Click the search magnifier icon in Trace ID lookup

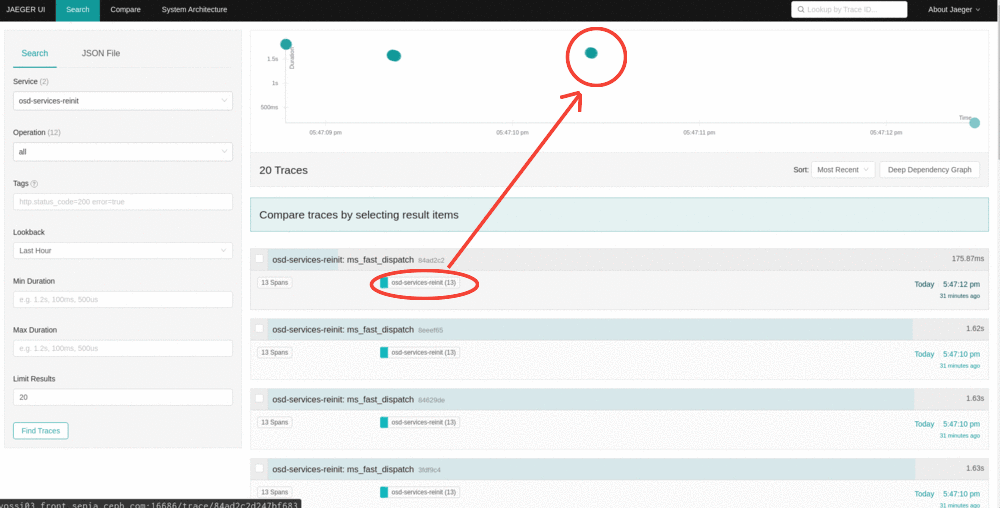(800, 10)
